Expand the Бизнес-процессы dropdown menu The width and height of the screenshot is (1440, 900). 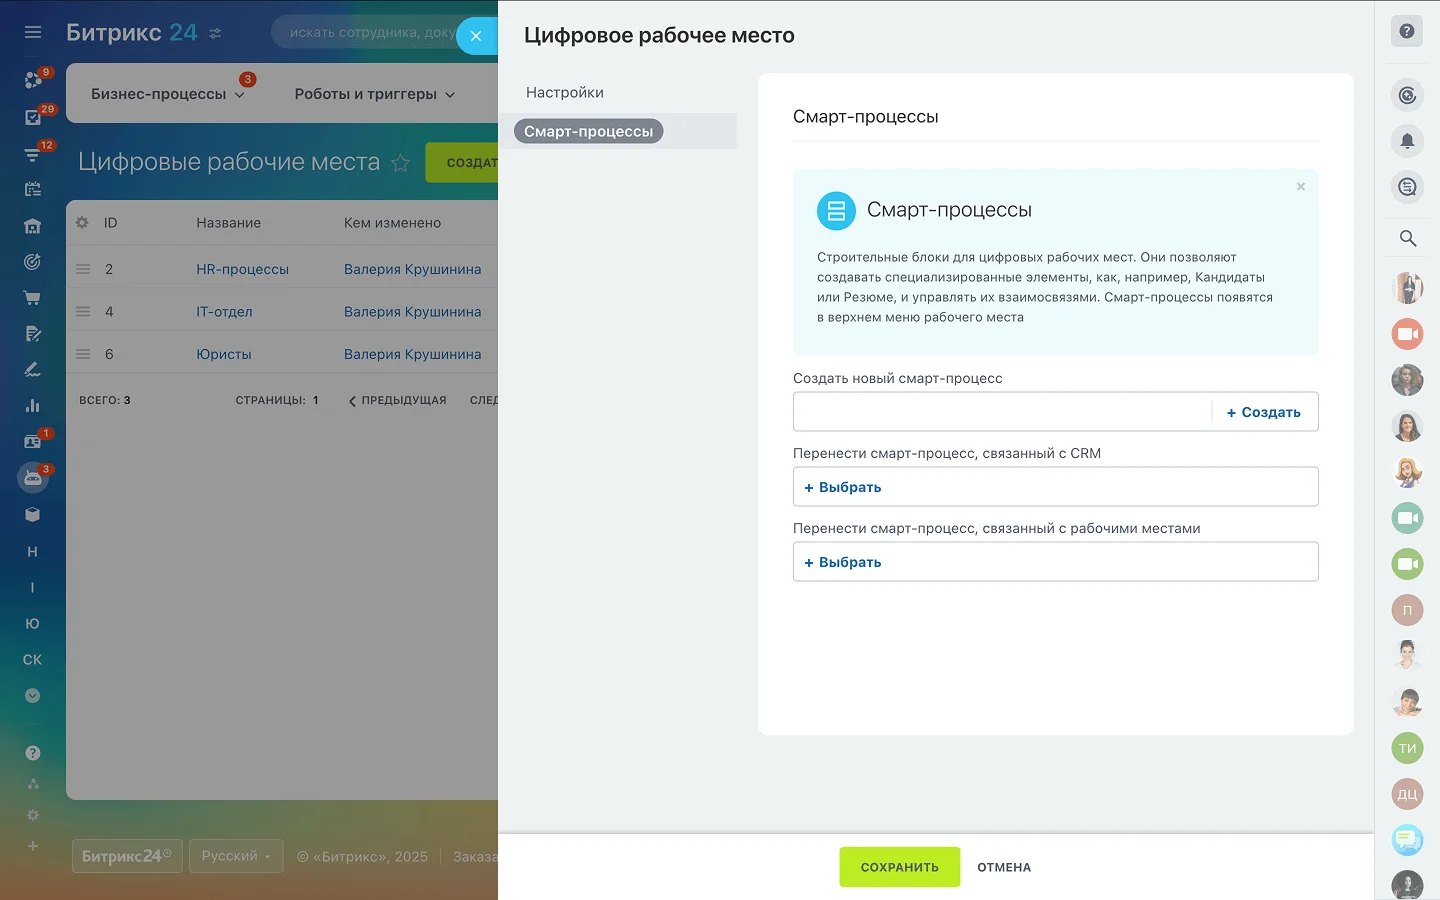(168, 94)
